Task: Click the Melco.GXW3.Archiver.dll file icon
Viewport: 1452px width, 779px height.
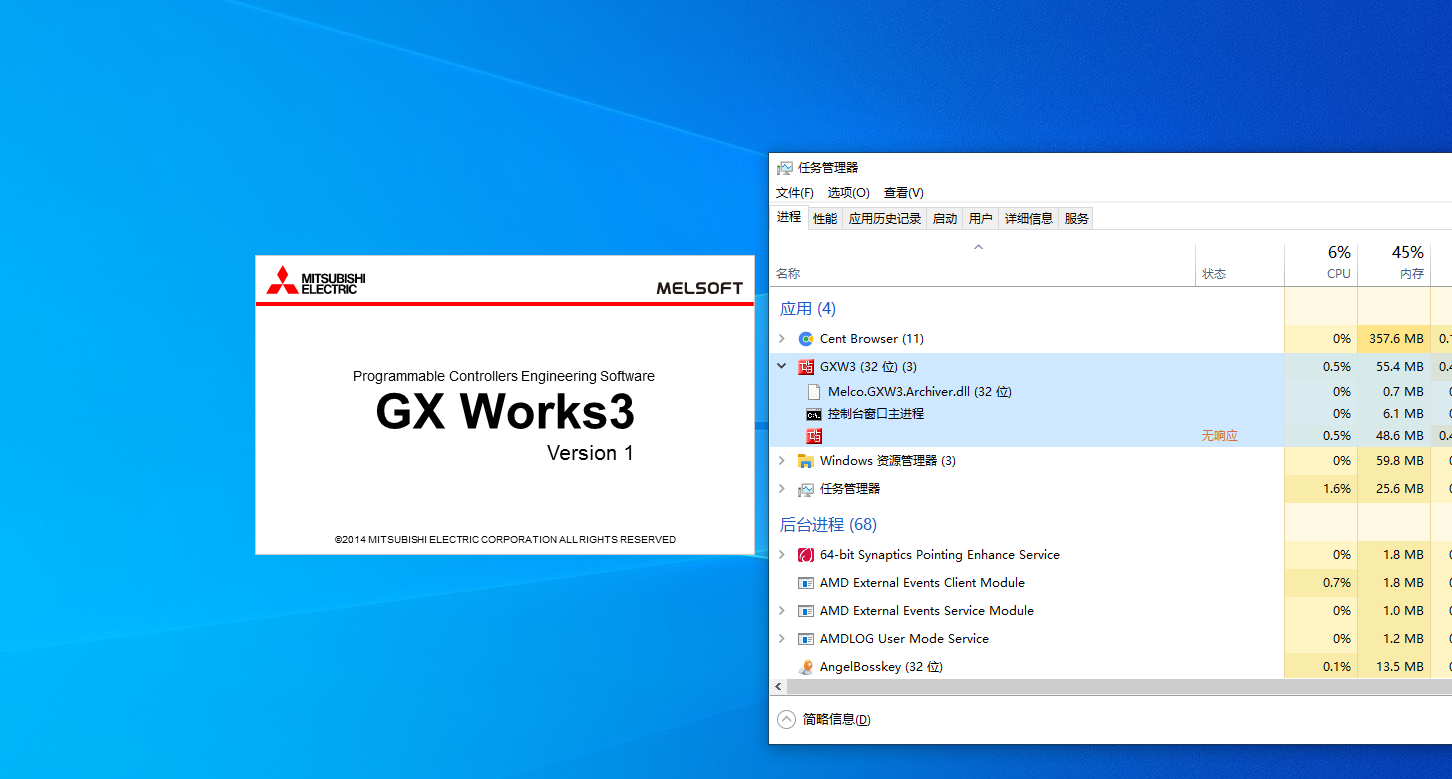Action: (814, 392)
